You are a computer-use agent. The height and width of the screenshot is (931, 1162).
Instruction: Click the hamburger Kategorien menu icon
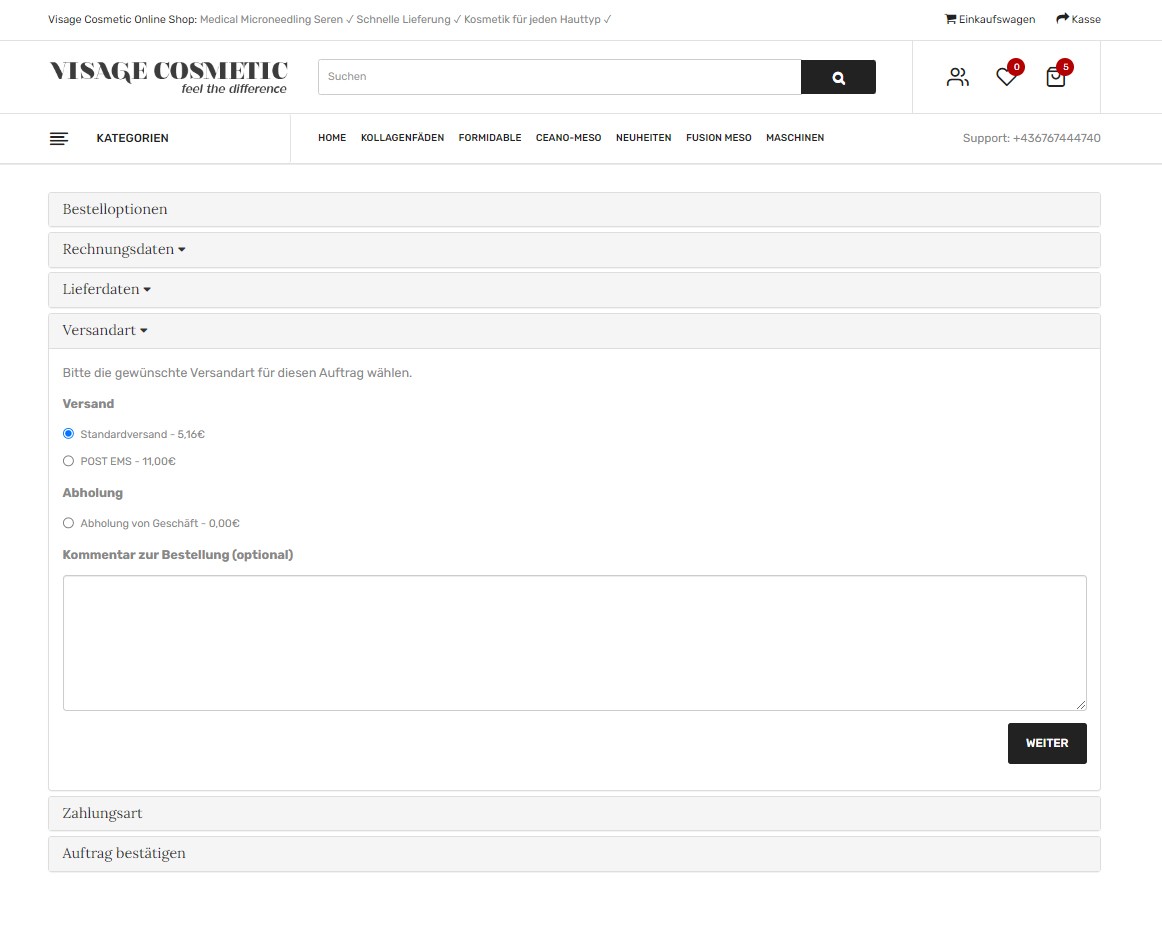tap(59, 138)
